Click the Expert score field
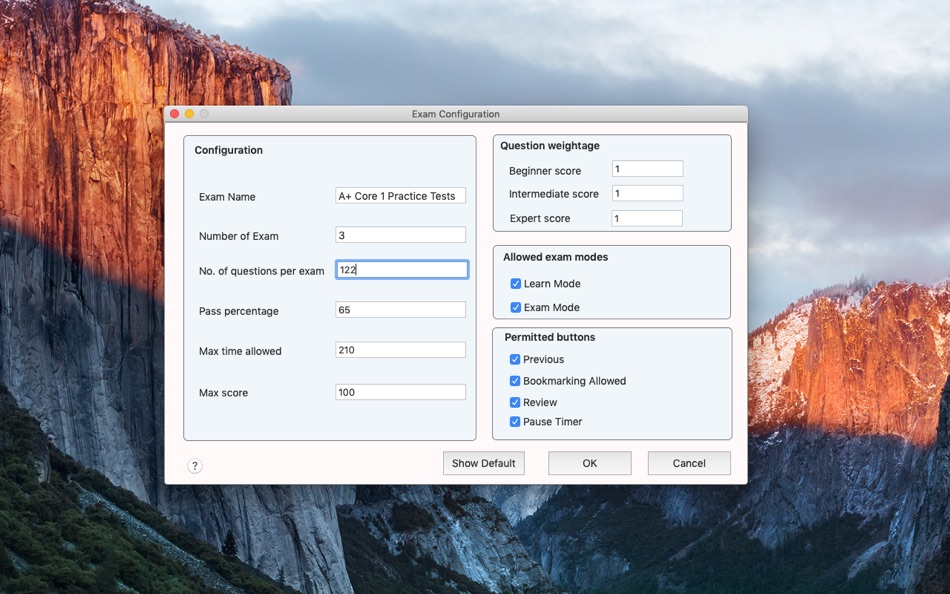This screenshot has height=594, width=950. coord(647,218)
